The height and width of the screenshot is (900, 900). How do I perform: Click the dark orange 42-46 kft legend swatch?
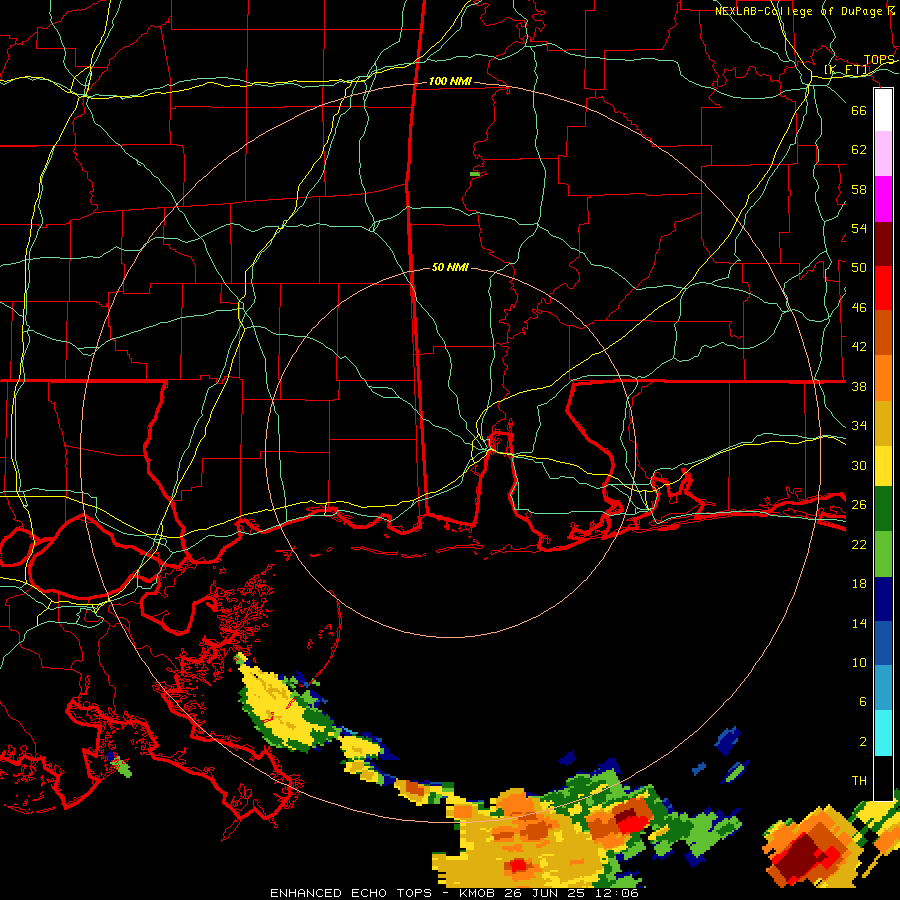[x=883, y=332]
